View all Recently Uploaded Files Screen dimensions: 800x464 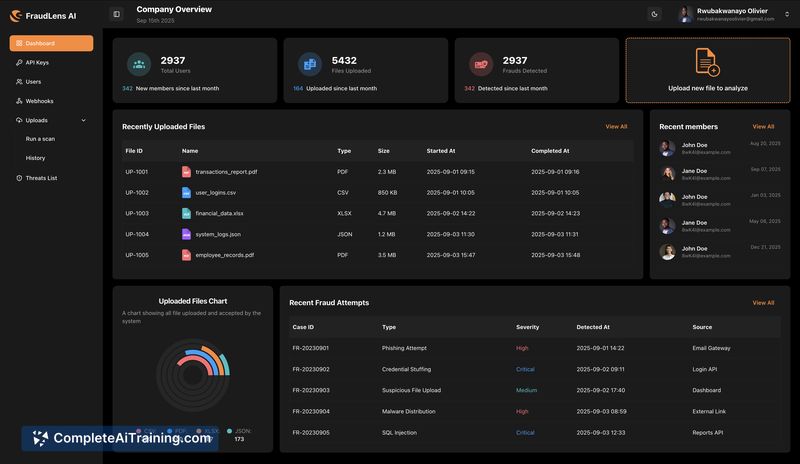616,127
